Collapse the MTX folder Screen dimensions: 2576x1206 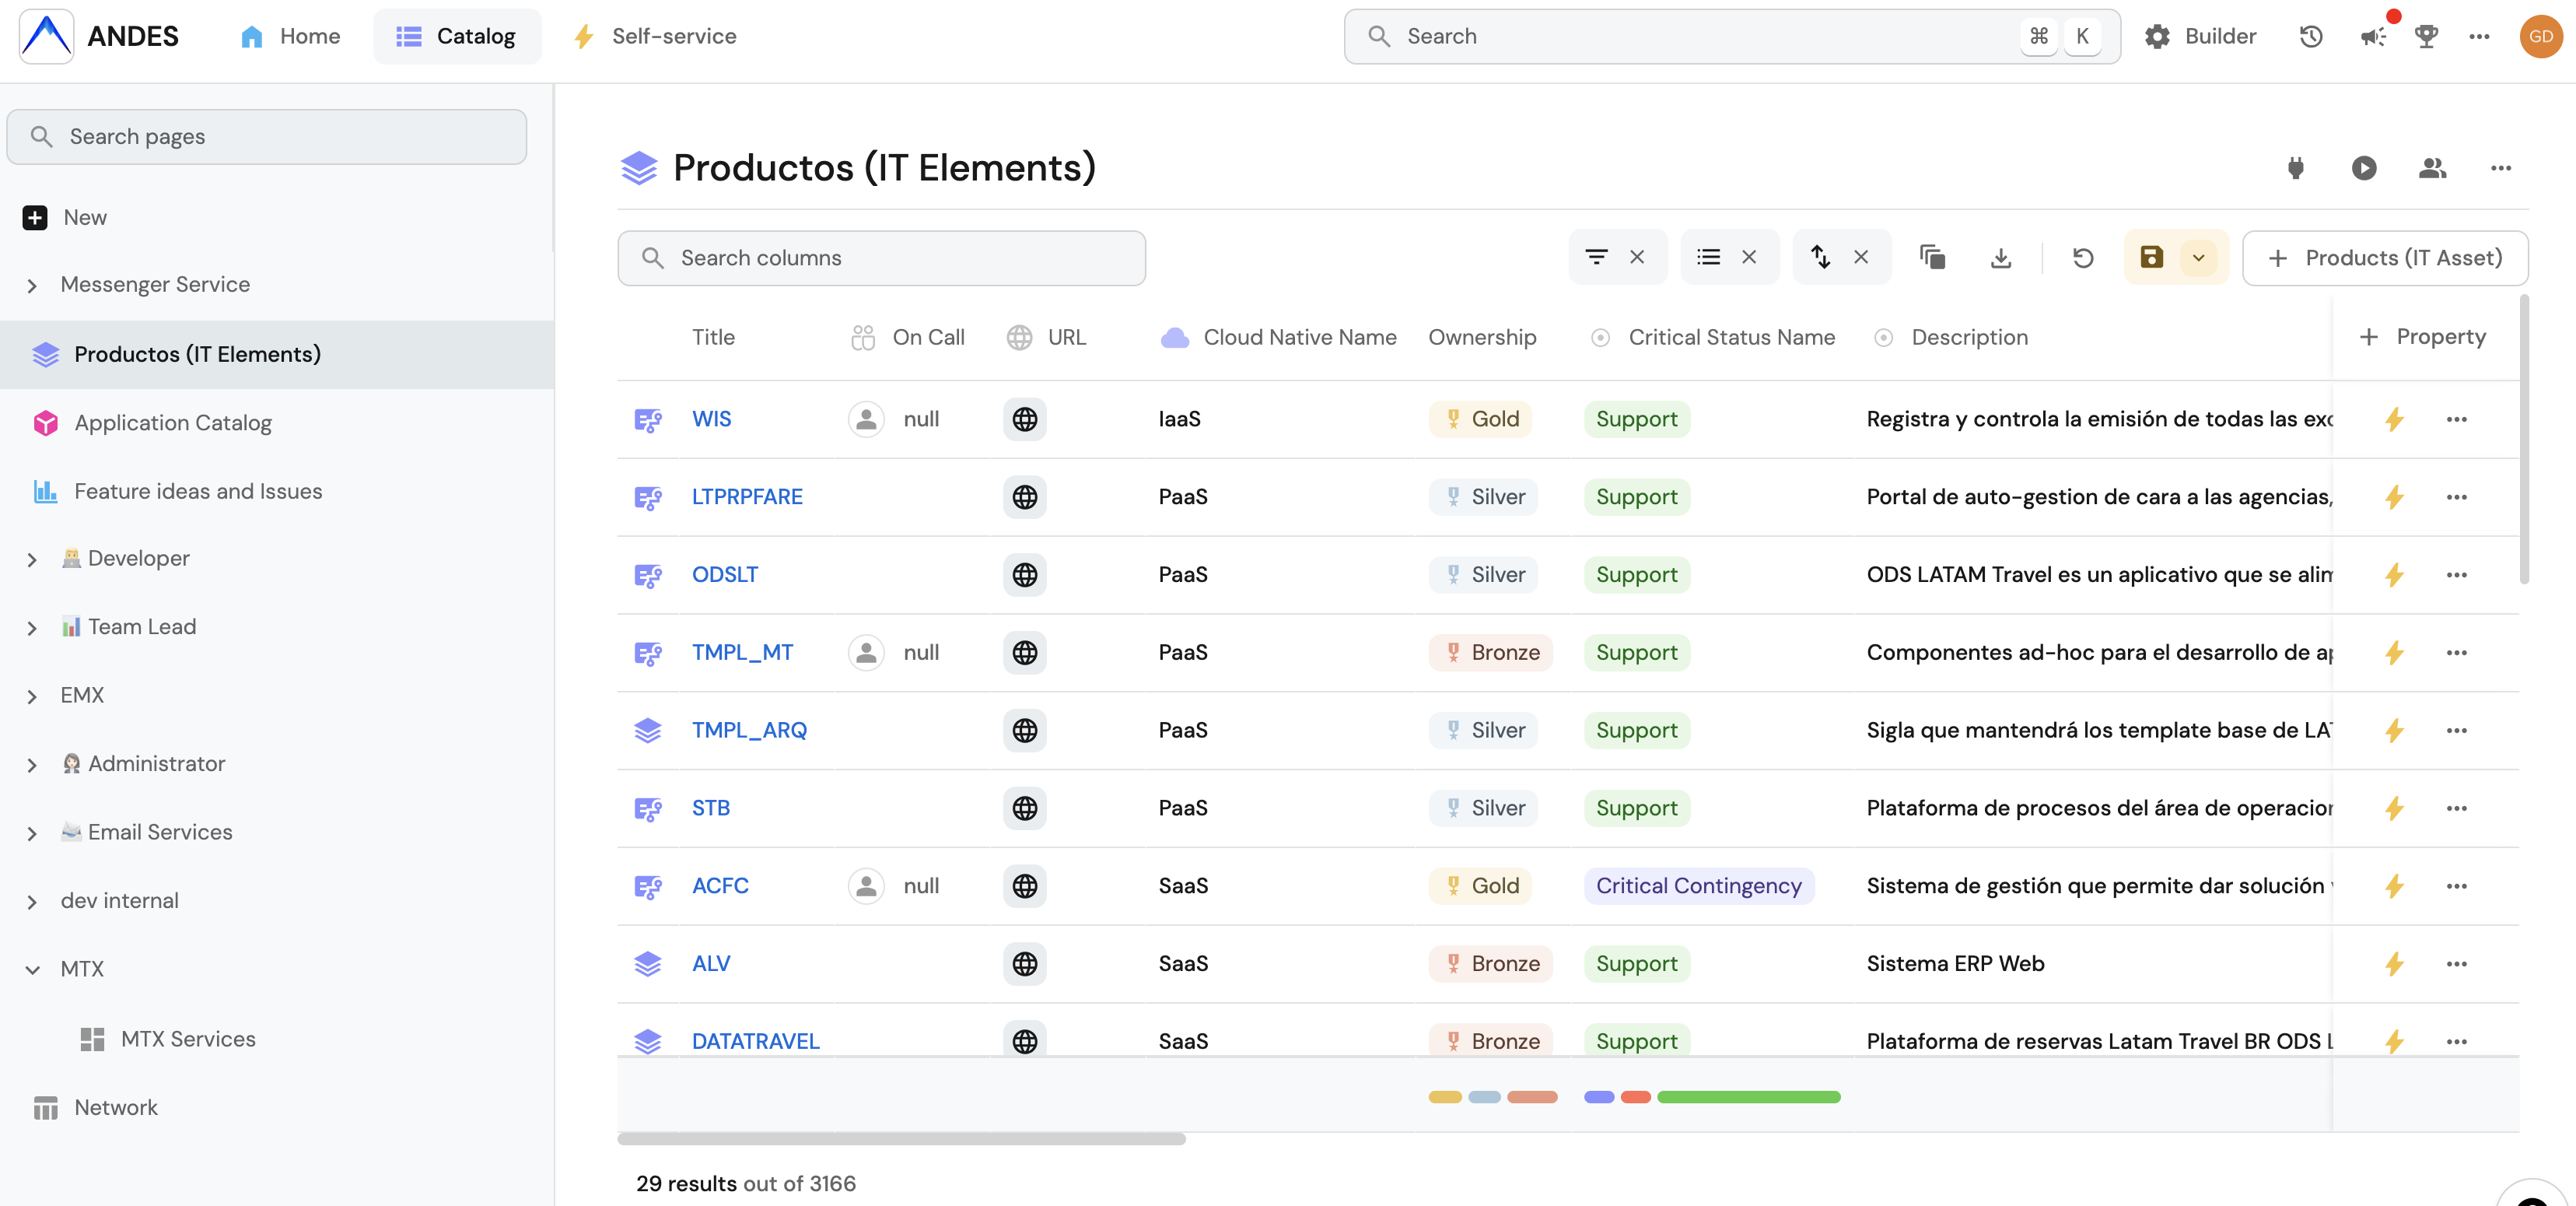pyautogui.click(x=32, y=970)
